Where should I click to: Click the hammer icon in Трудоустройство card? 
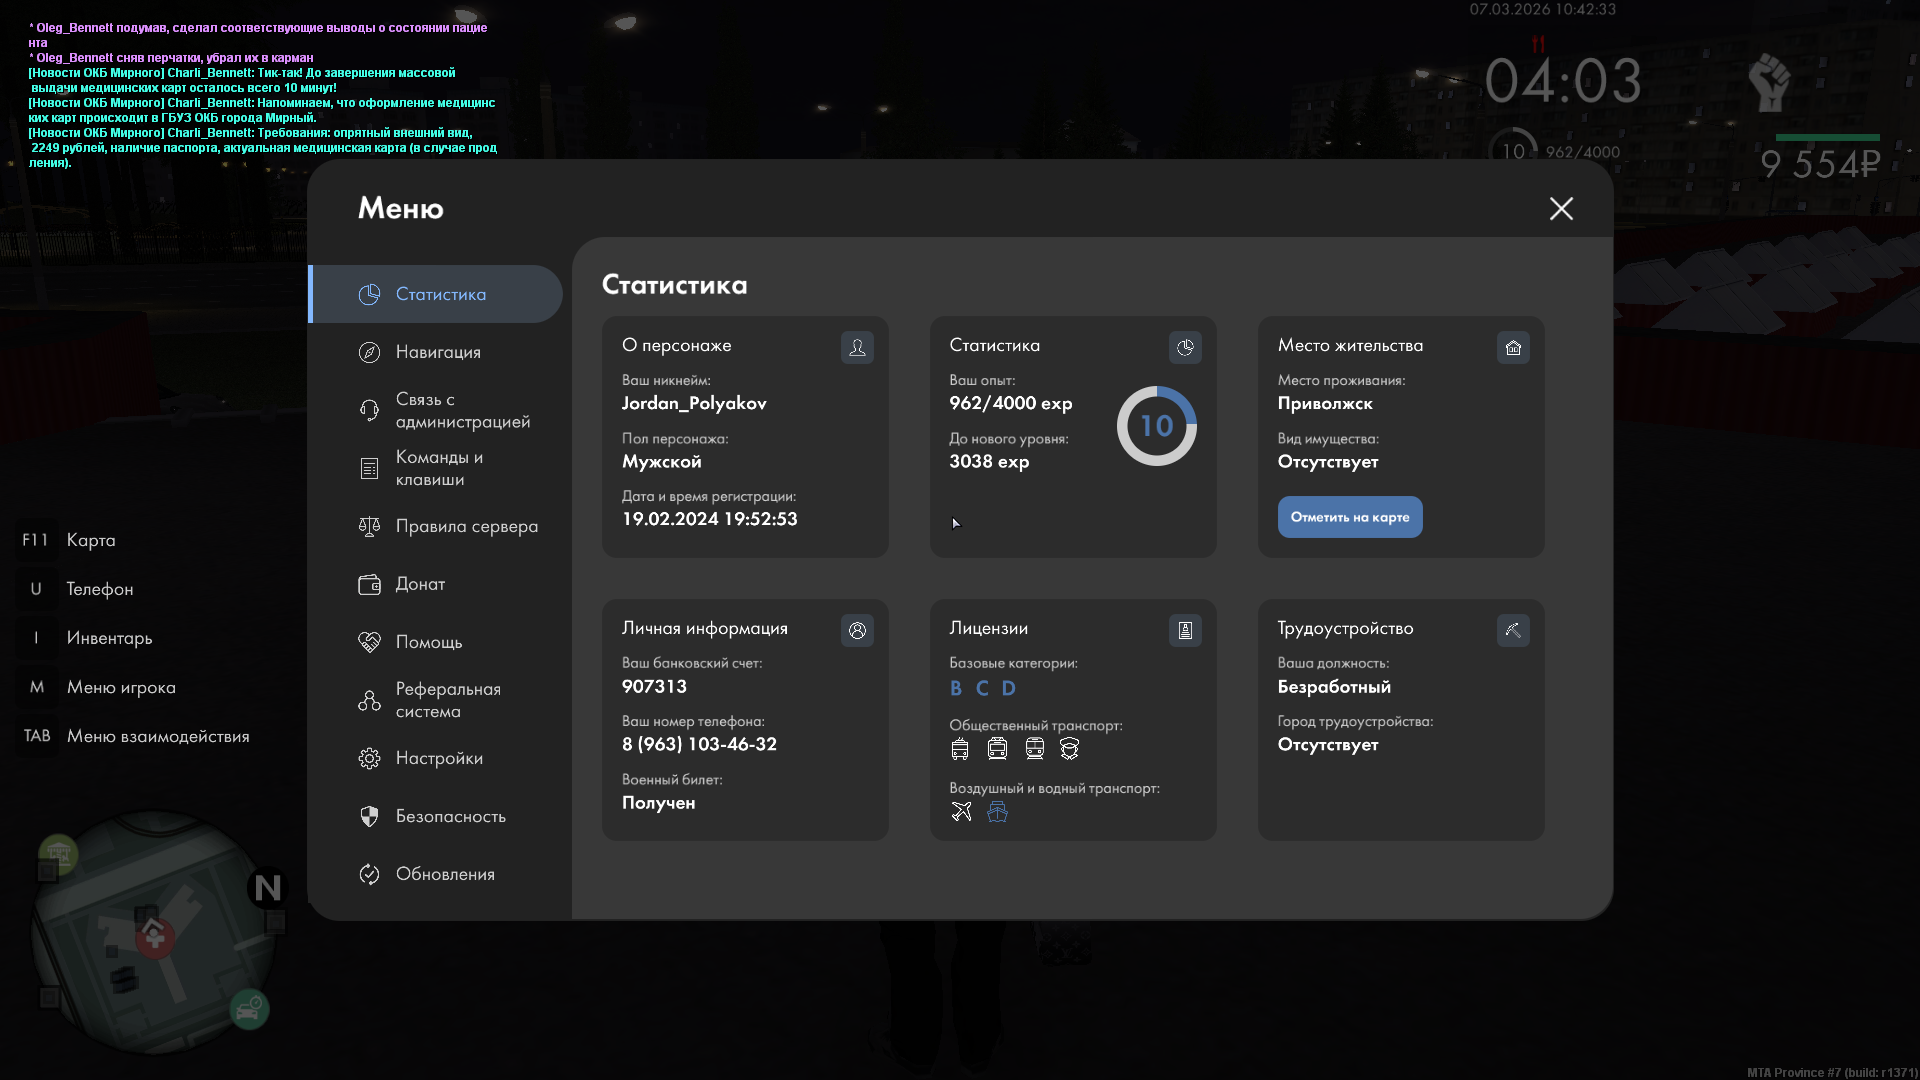point(1513,630)
